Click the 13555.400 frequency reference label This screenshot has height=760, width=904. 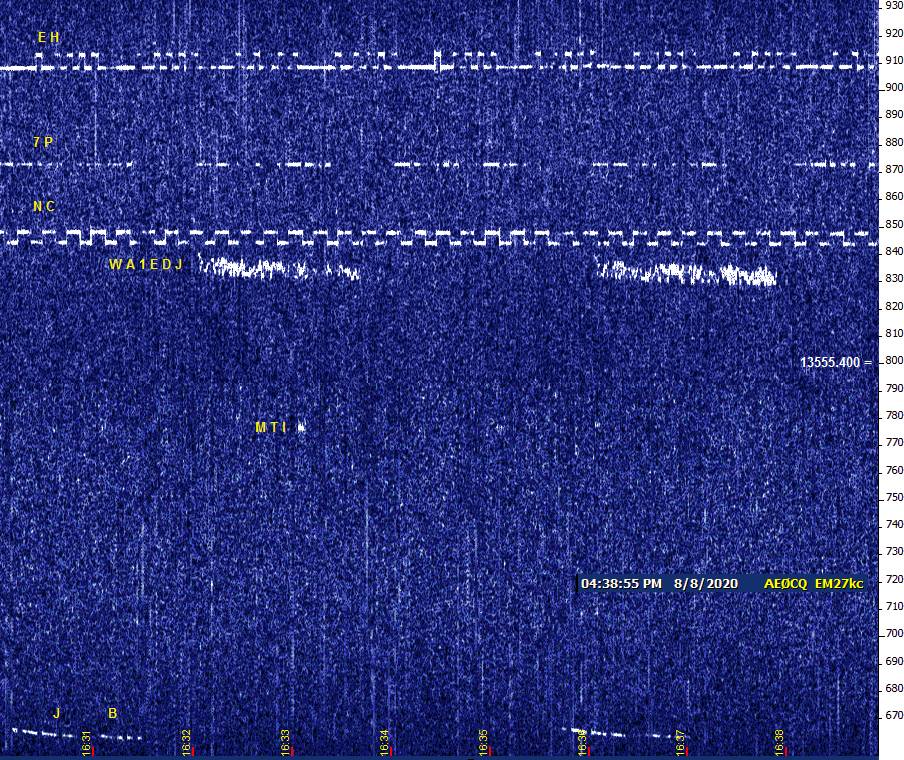[830, 362]
